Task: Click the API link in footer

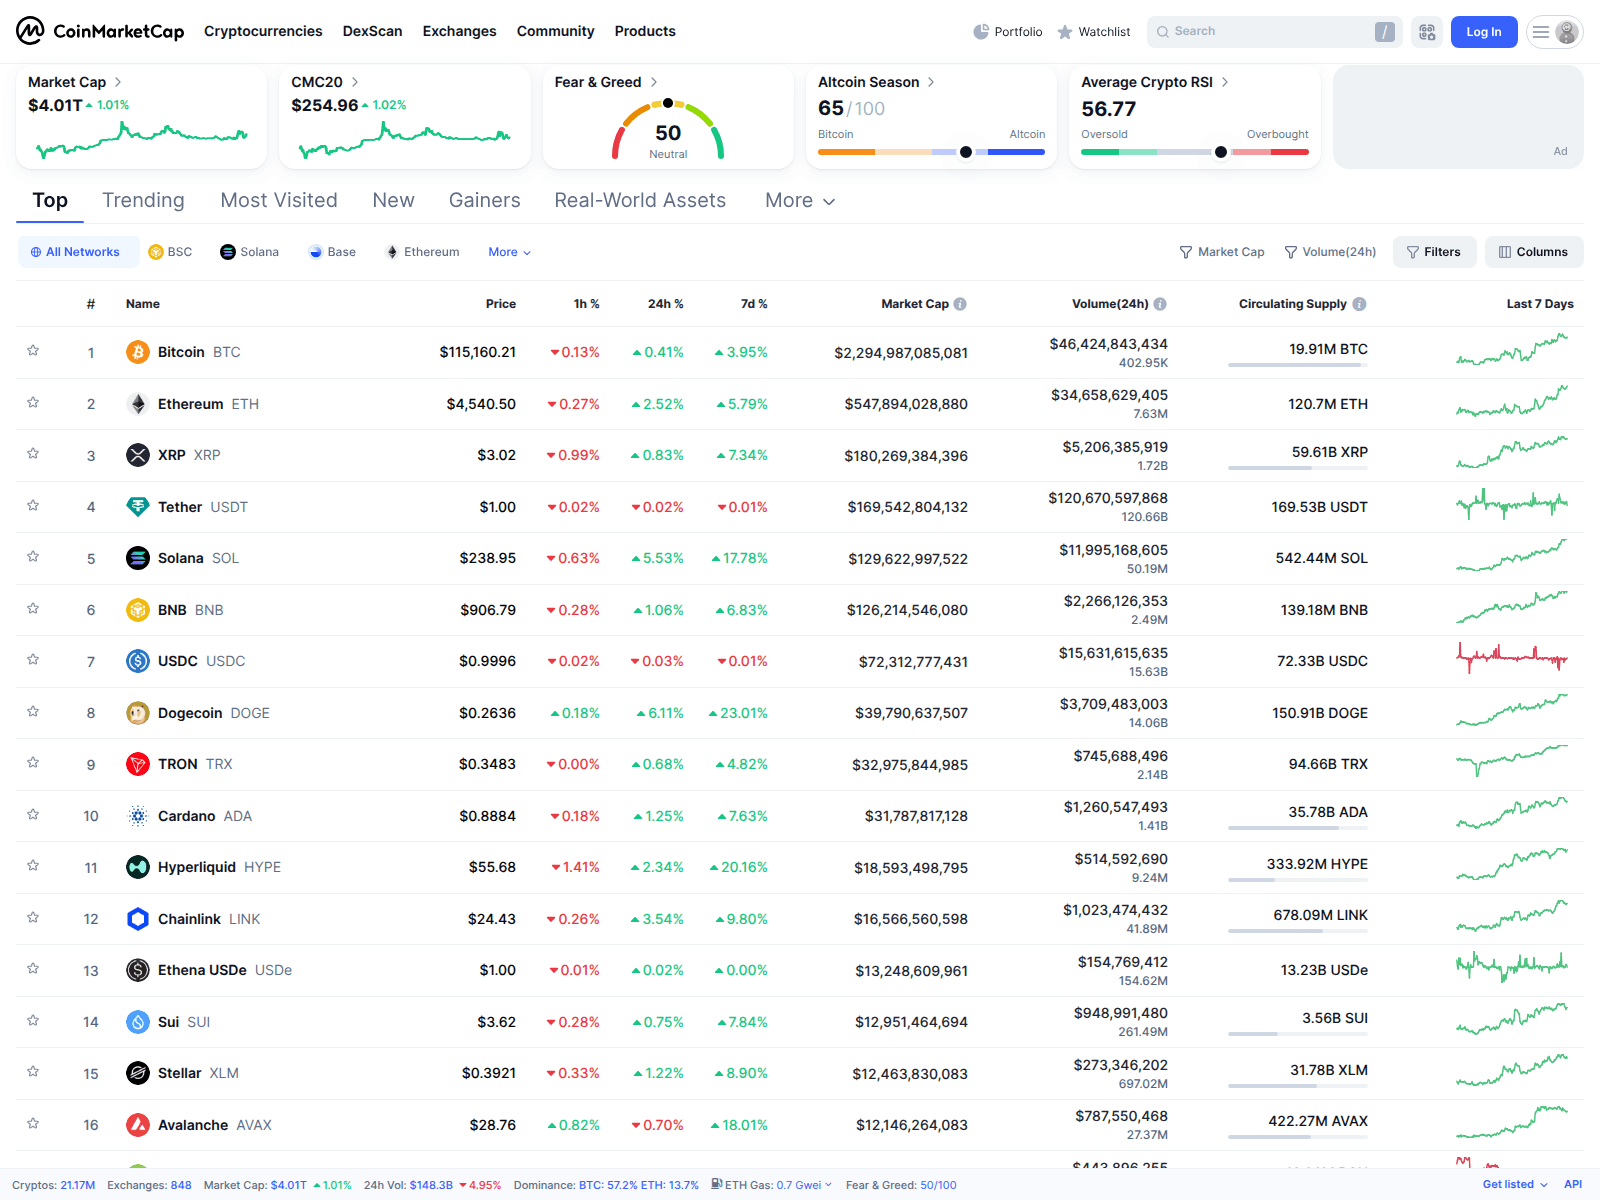Action: click(1573, 1185)
